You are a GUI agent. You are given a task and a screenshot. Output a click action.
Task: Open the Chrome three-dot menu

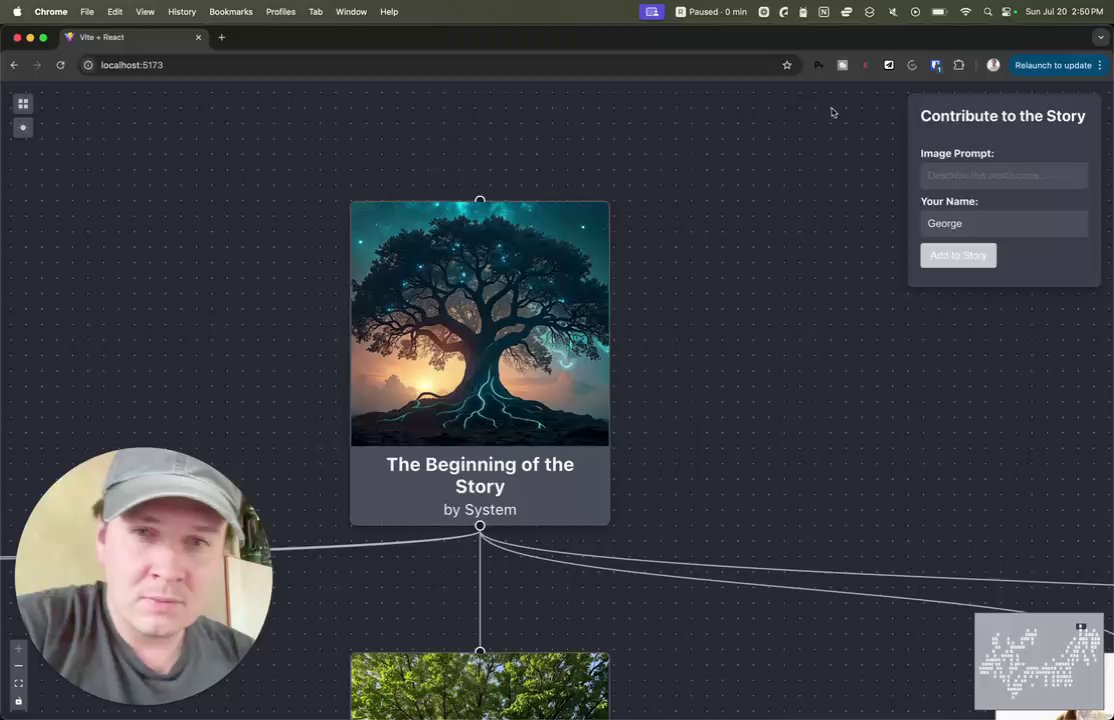click(x=1100, y=65)
